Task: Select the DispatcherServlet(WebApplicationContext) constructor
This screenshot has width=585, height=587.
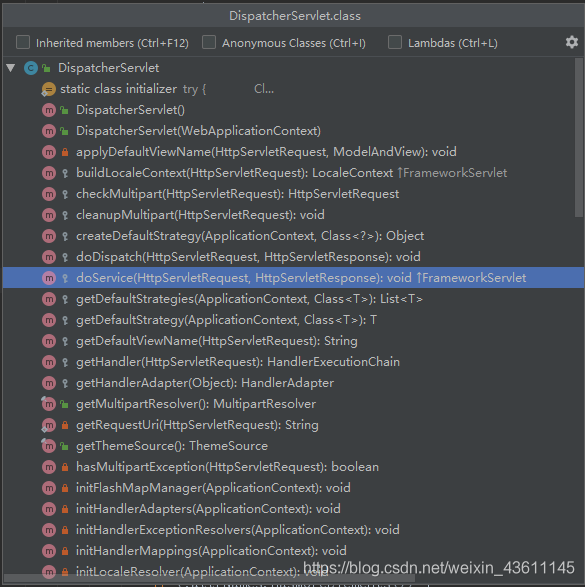Action: [x=198, y=131]
